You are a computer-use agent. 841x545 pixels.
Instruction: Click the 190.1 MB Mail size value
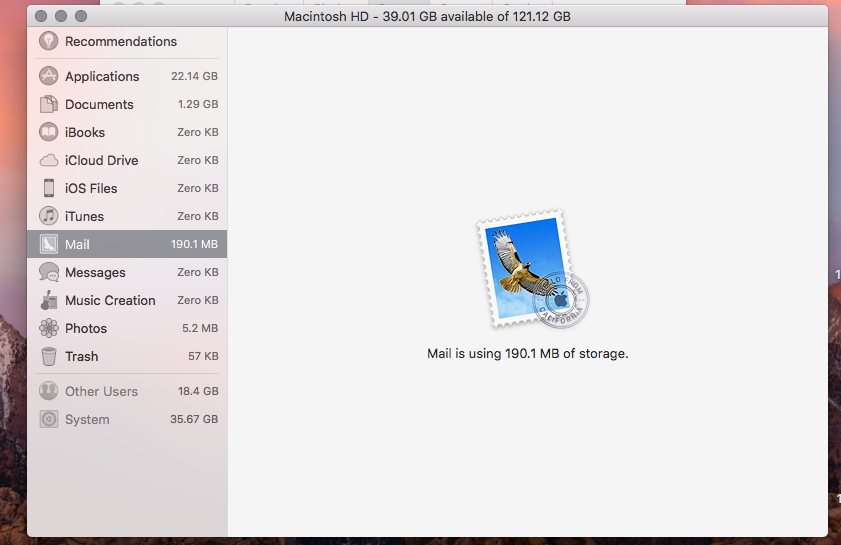[194, 244]
